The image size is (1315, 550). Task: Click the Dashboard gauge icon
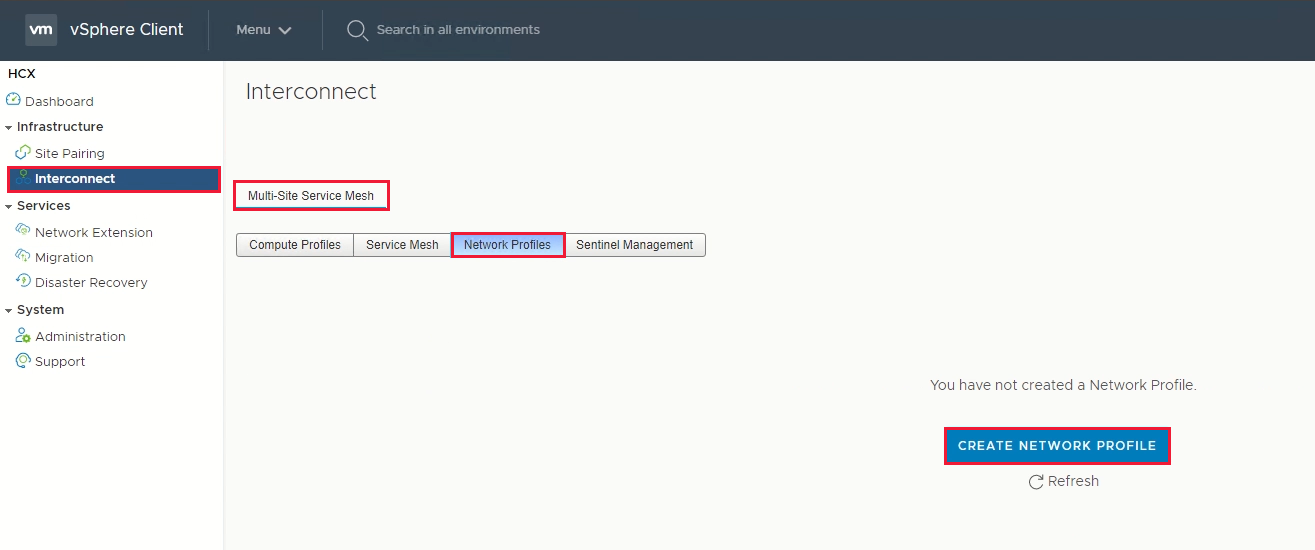coord(13,100)
